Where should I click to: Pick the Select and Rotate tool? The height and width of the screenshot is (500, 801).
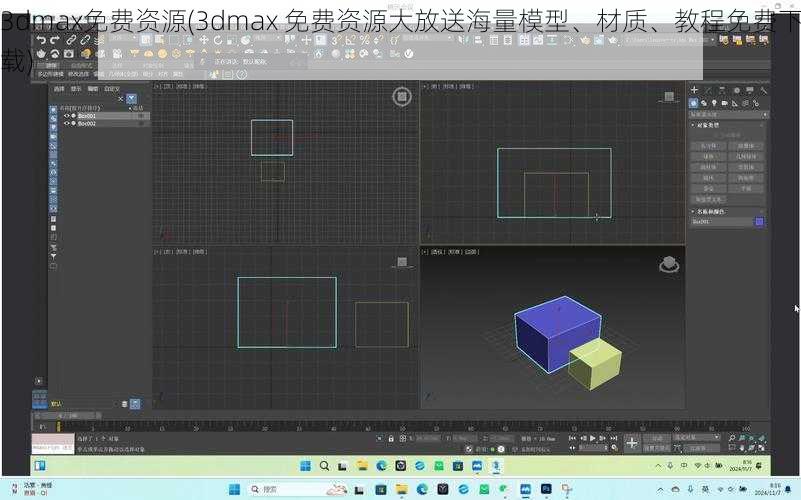click(218, 40)
